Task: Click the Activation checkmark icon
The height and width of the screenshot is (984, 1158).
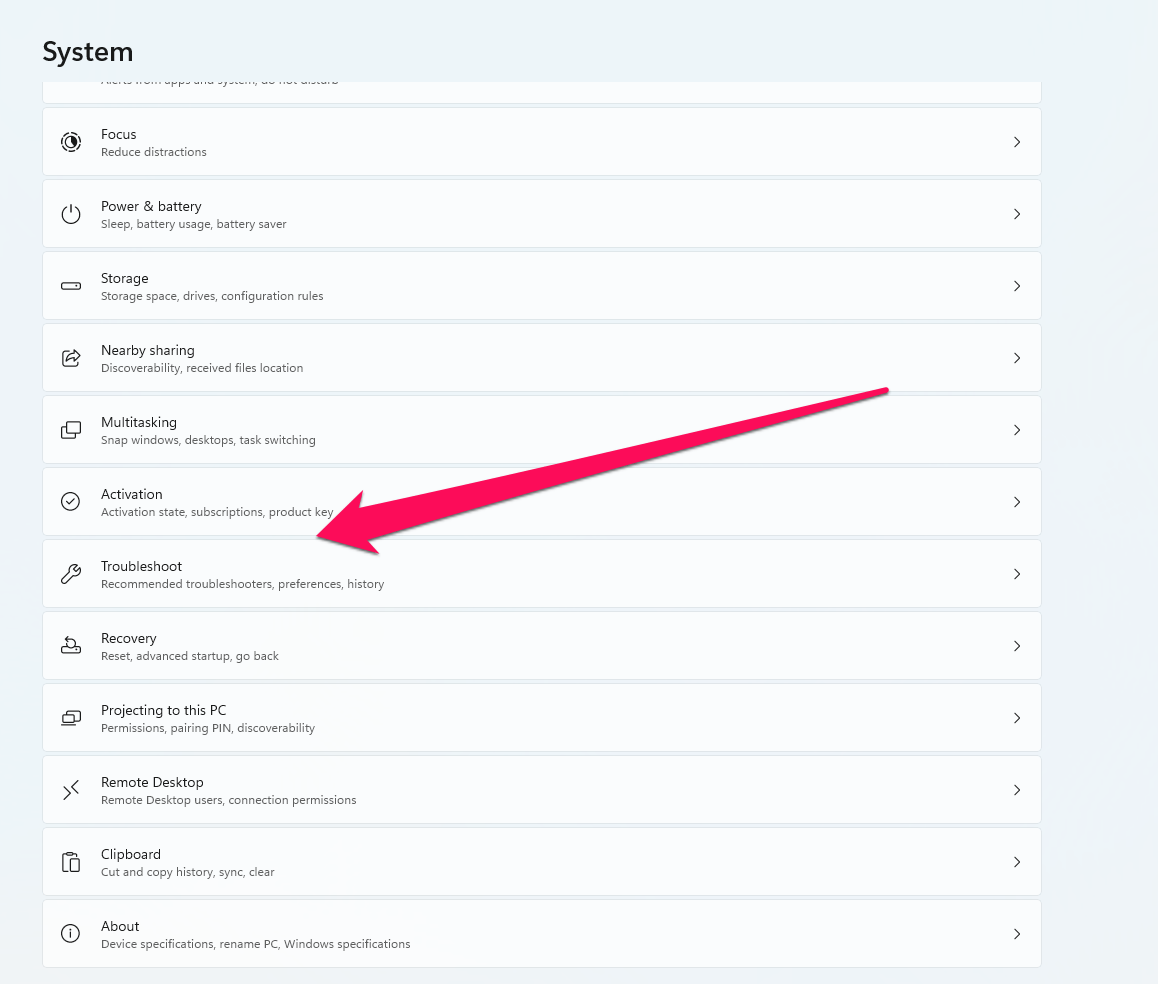Action: tap(71, 502)
